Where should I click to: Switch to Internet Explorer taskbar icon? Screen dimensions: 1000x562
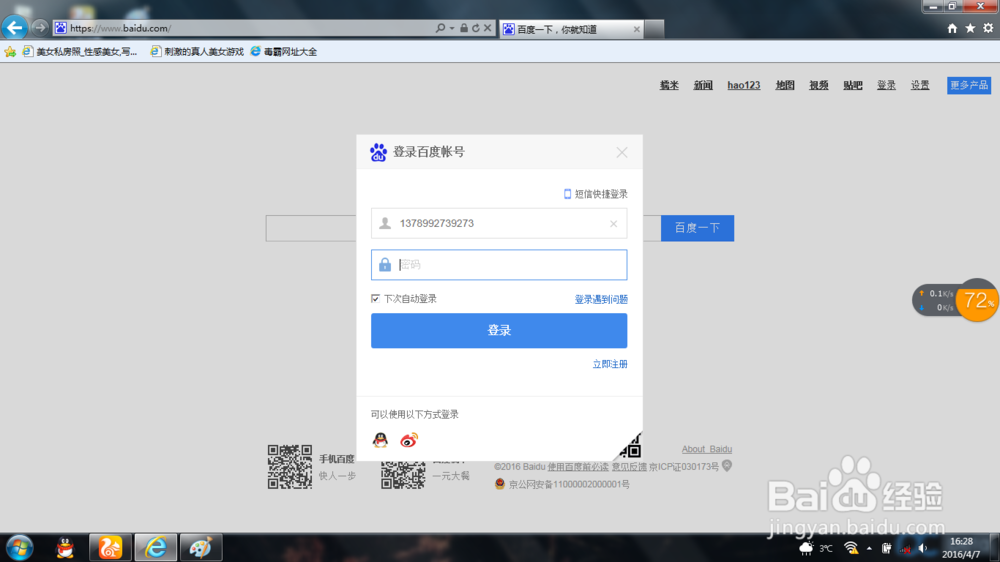point(155,548)
